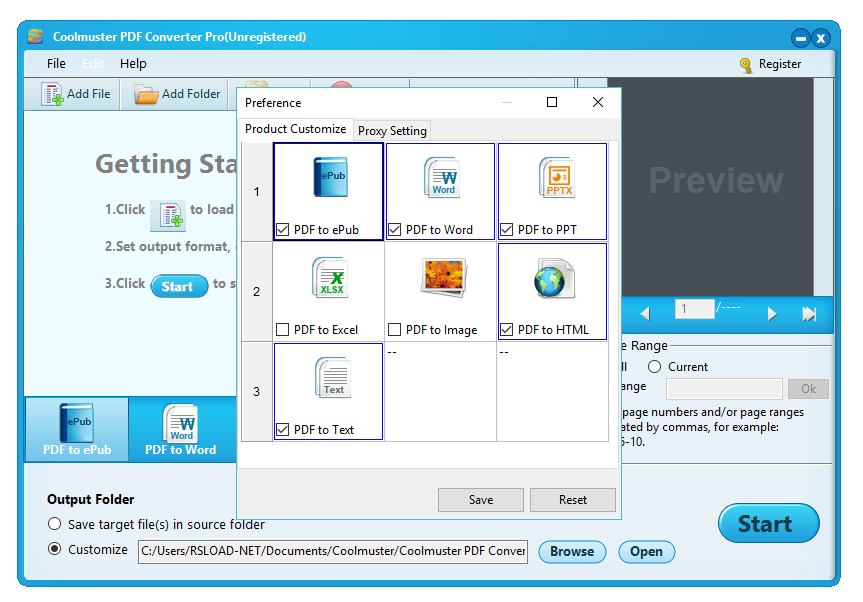
Task: Click the PPTX icon in Preference grid
Action: tap(556, 177)
